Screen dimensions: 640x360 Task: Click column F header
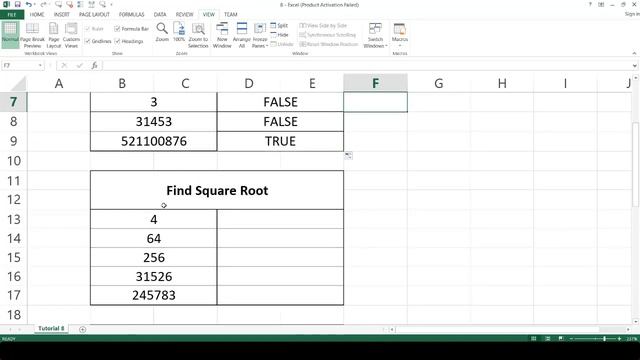376,83
